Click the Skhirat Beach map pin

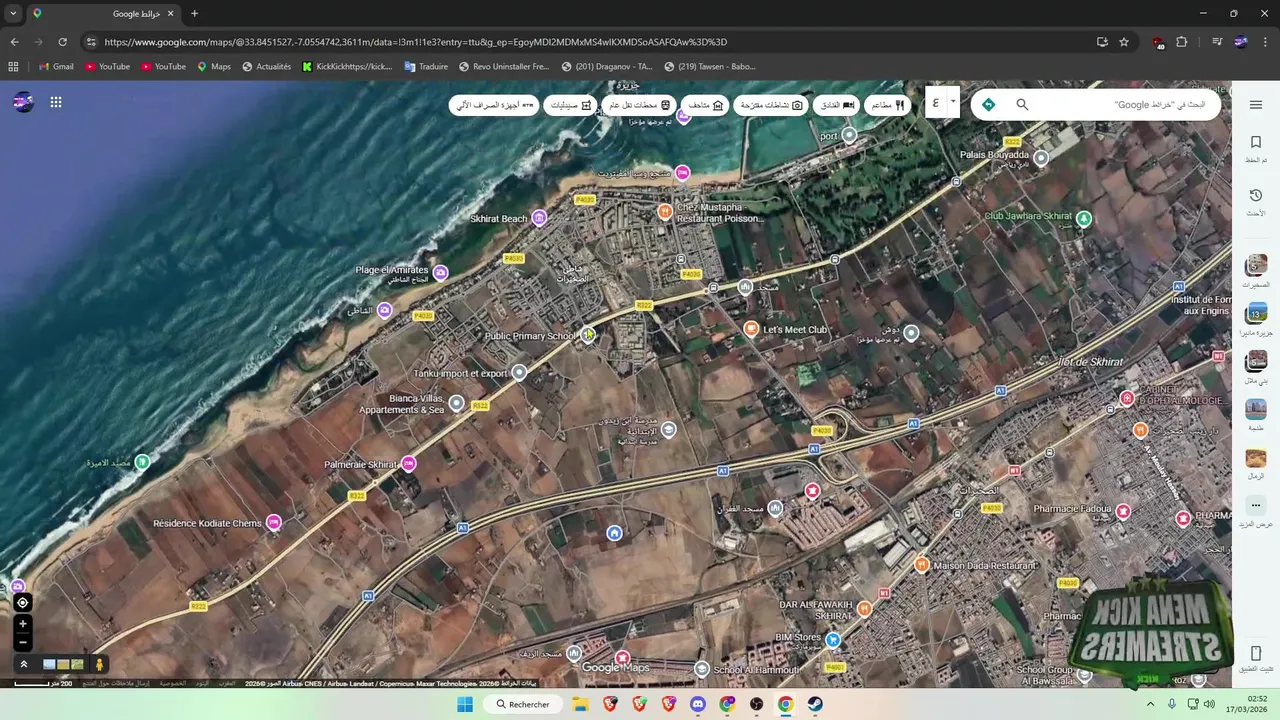point(539,218)
